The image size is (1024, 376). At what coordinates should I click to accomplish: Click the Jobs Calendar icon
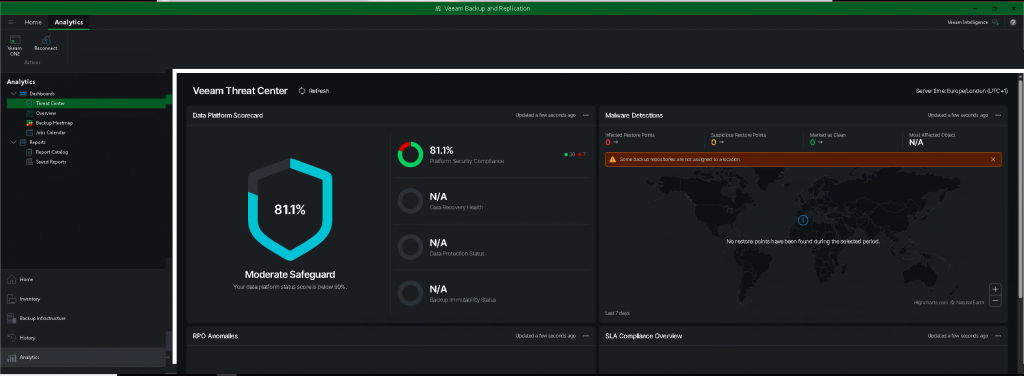pos(29,133)
